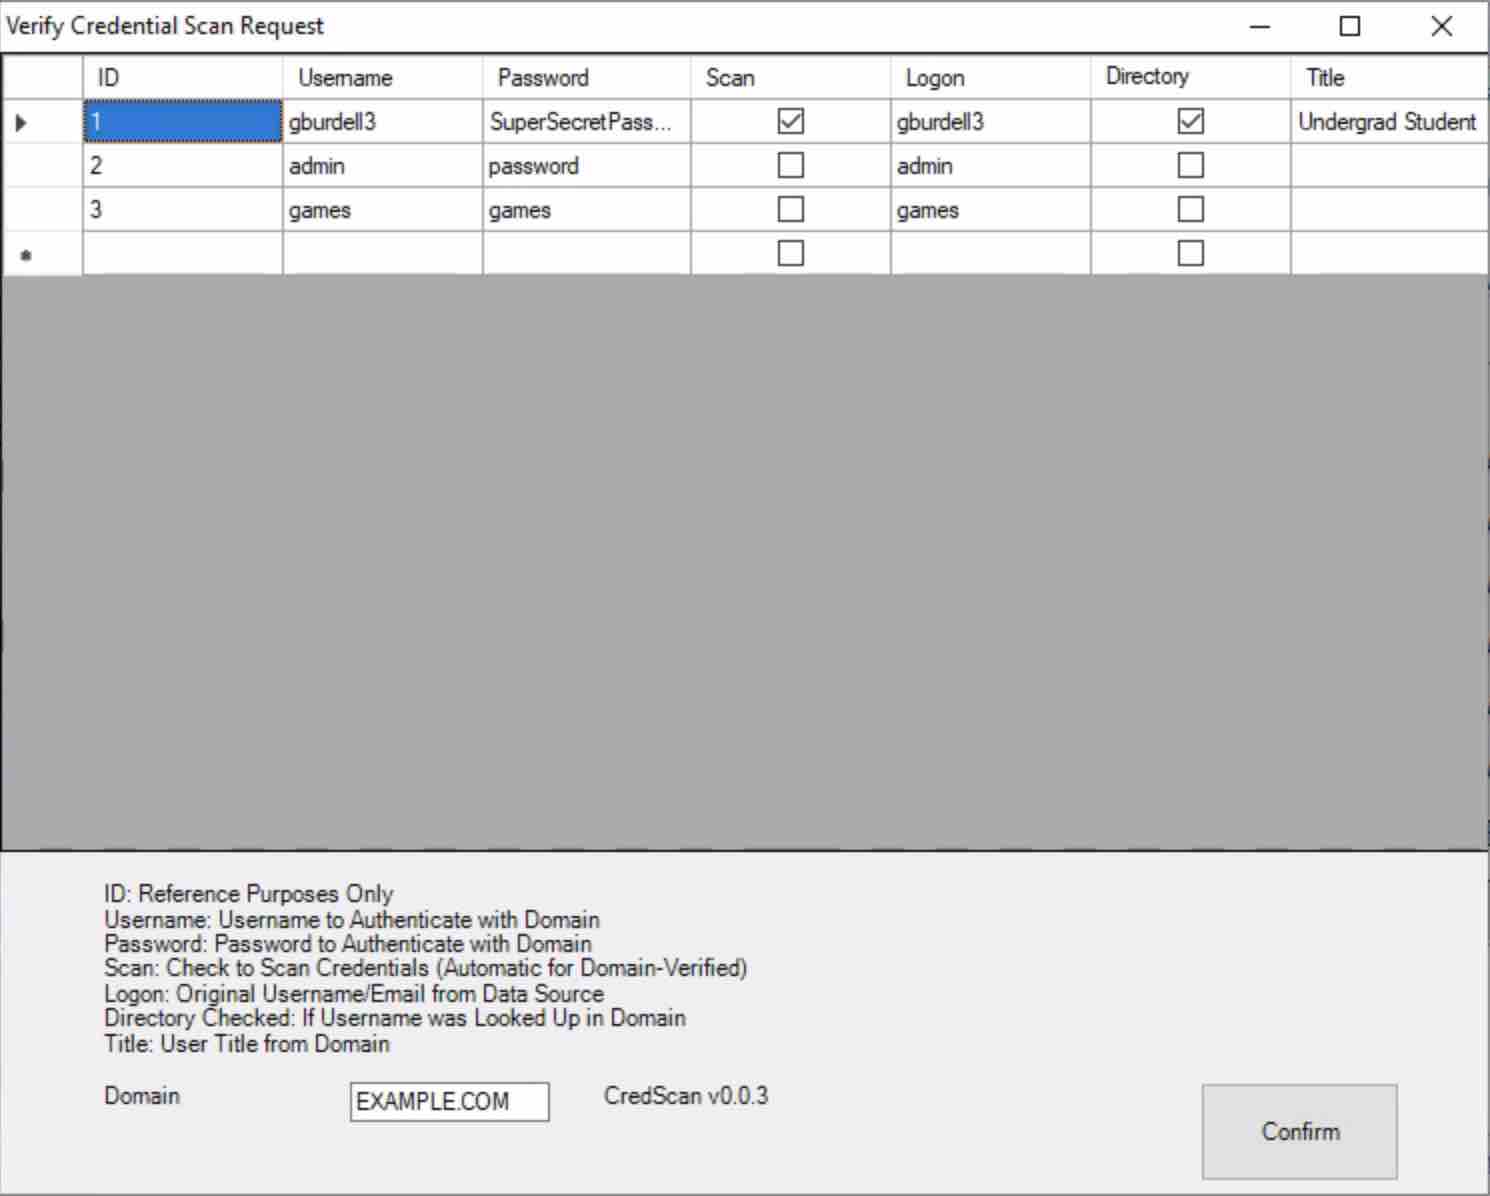Click inside the Domain field showing EXAMPLE.COM
This screenshot has height=1196, width=1490.
pyautogui.click(x=448, y=1102)
